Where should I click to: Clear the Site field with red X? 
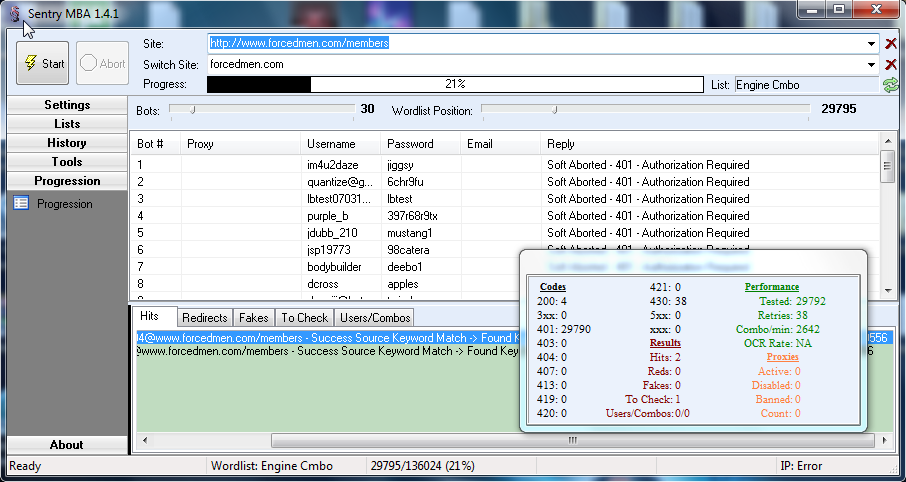tap(891, 44)
